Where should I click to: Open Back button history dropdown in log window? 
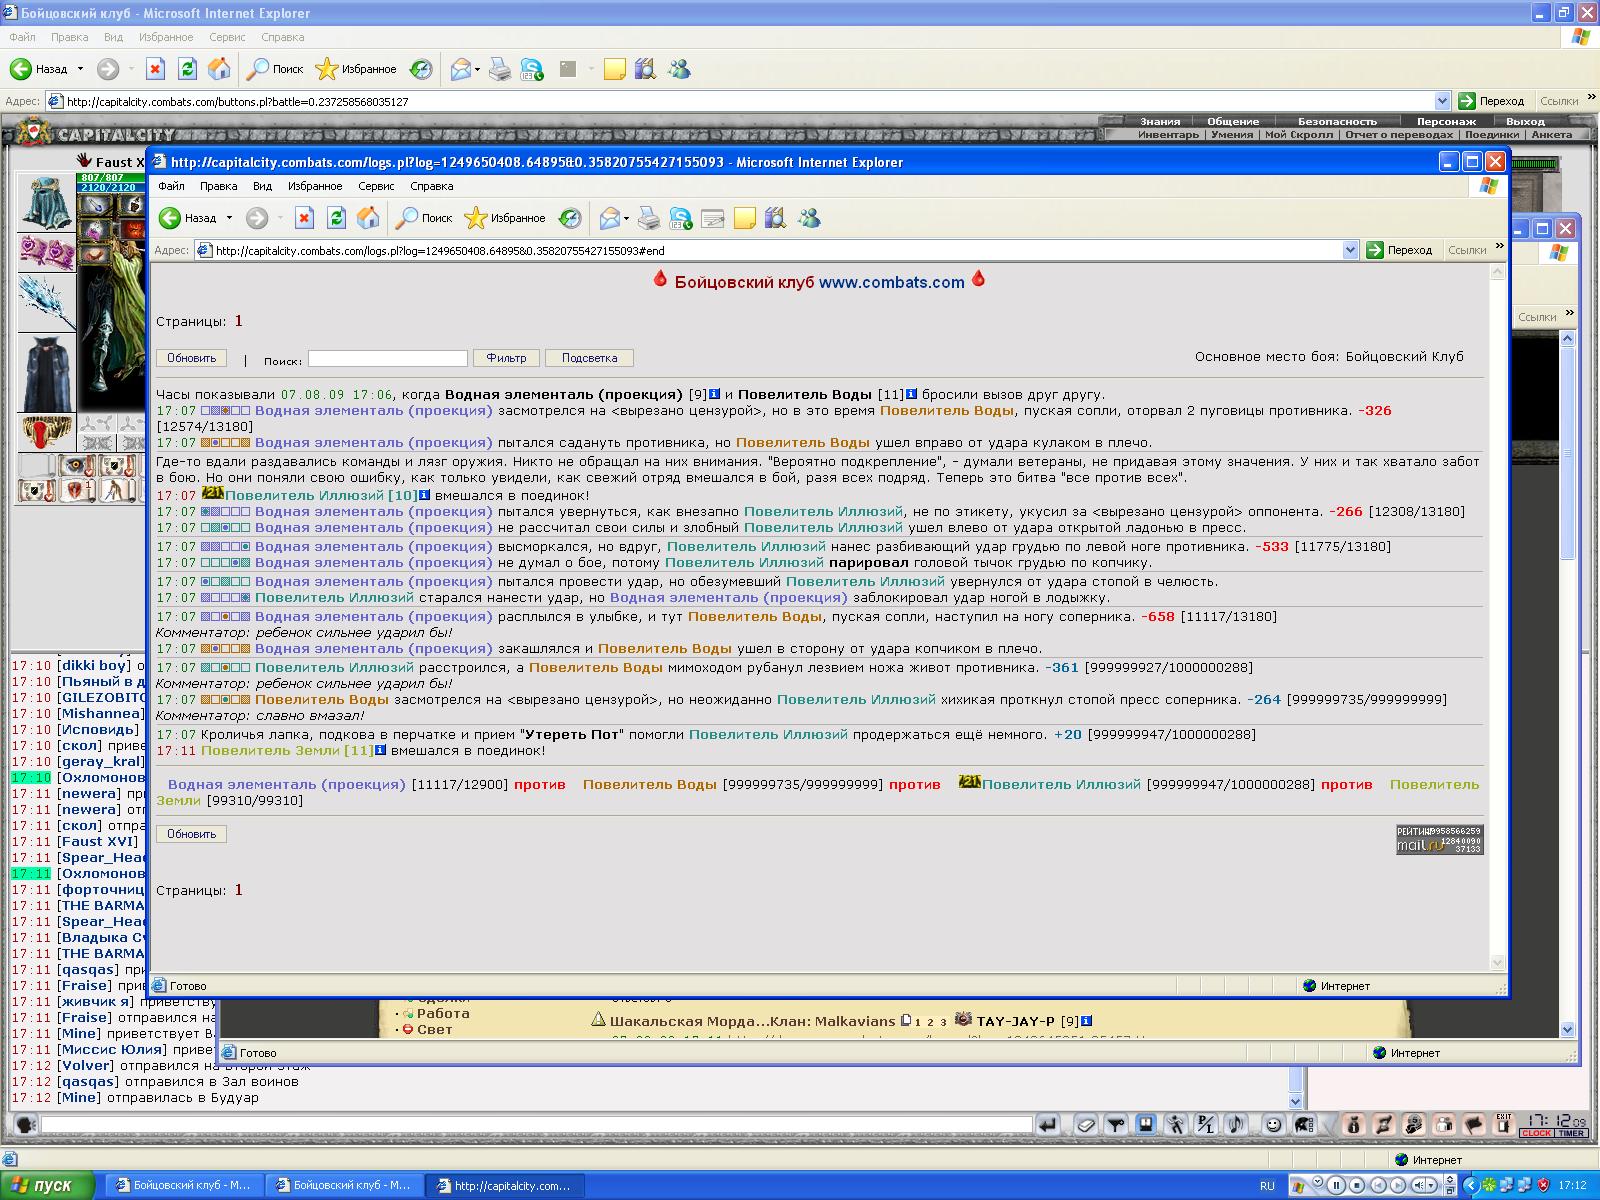point(229,218)
